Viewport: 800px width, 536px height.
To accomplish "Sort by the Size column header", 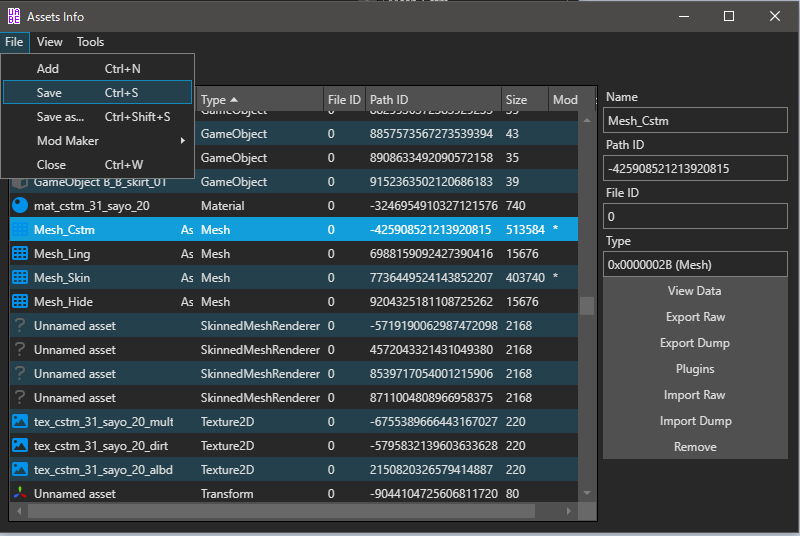I will pos(524,99).
